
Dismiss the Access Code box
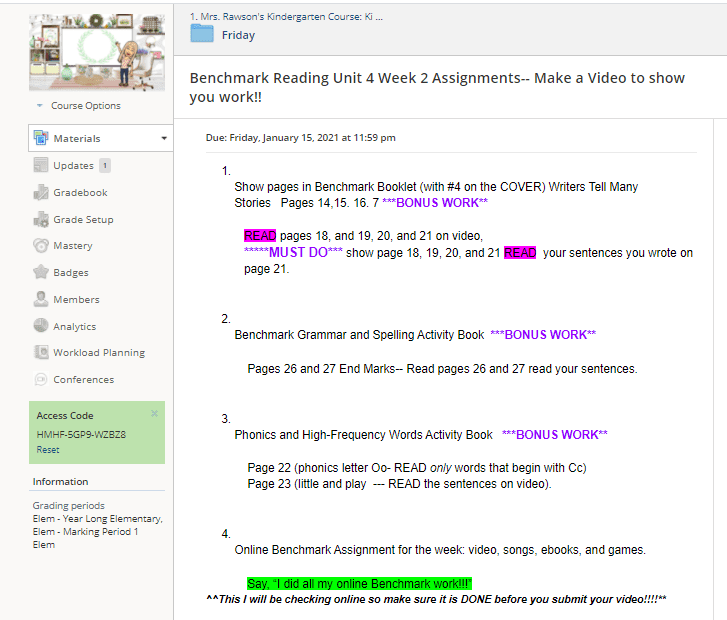154,413
